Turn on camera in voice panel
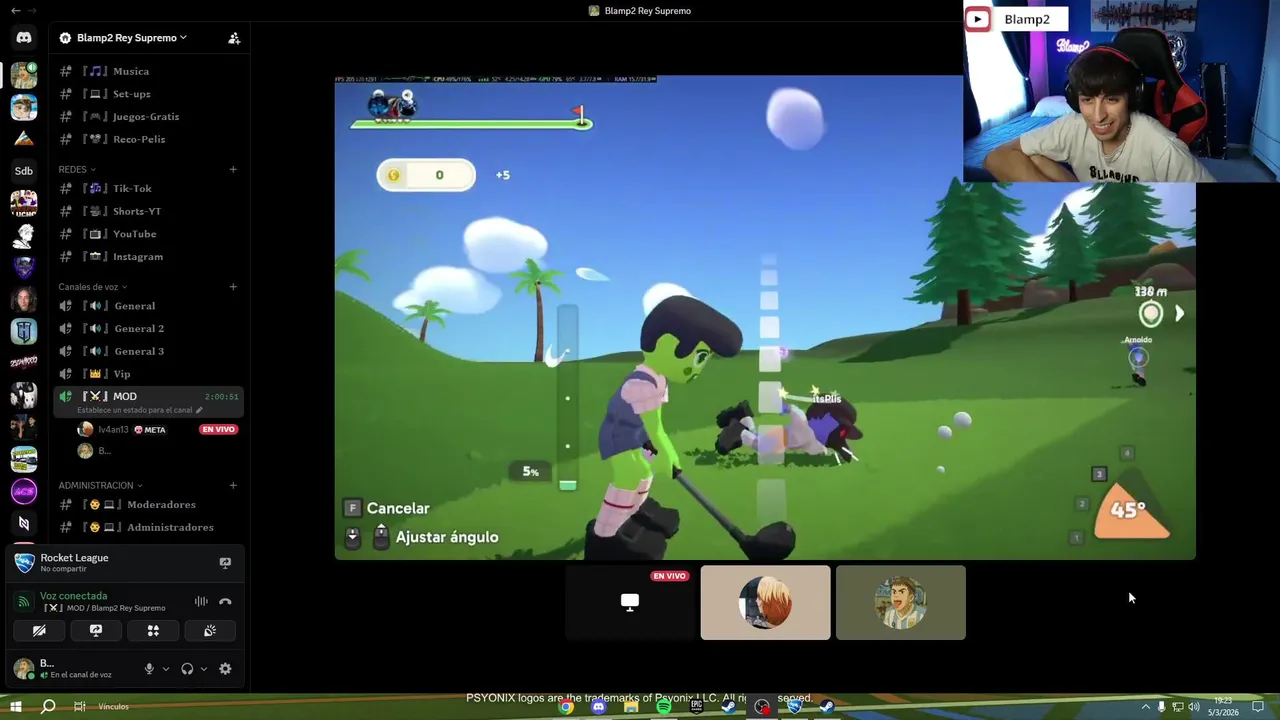This screenshot has height=720, width=1280. click(39, 631)
